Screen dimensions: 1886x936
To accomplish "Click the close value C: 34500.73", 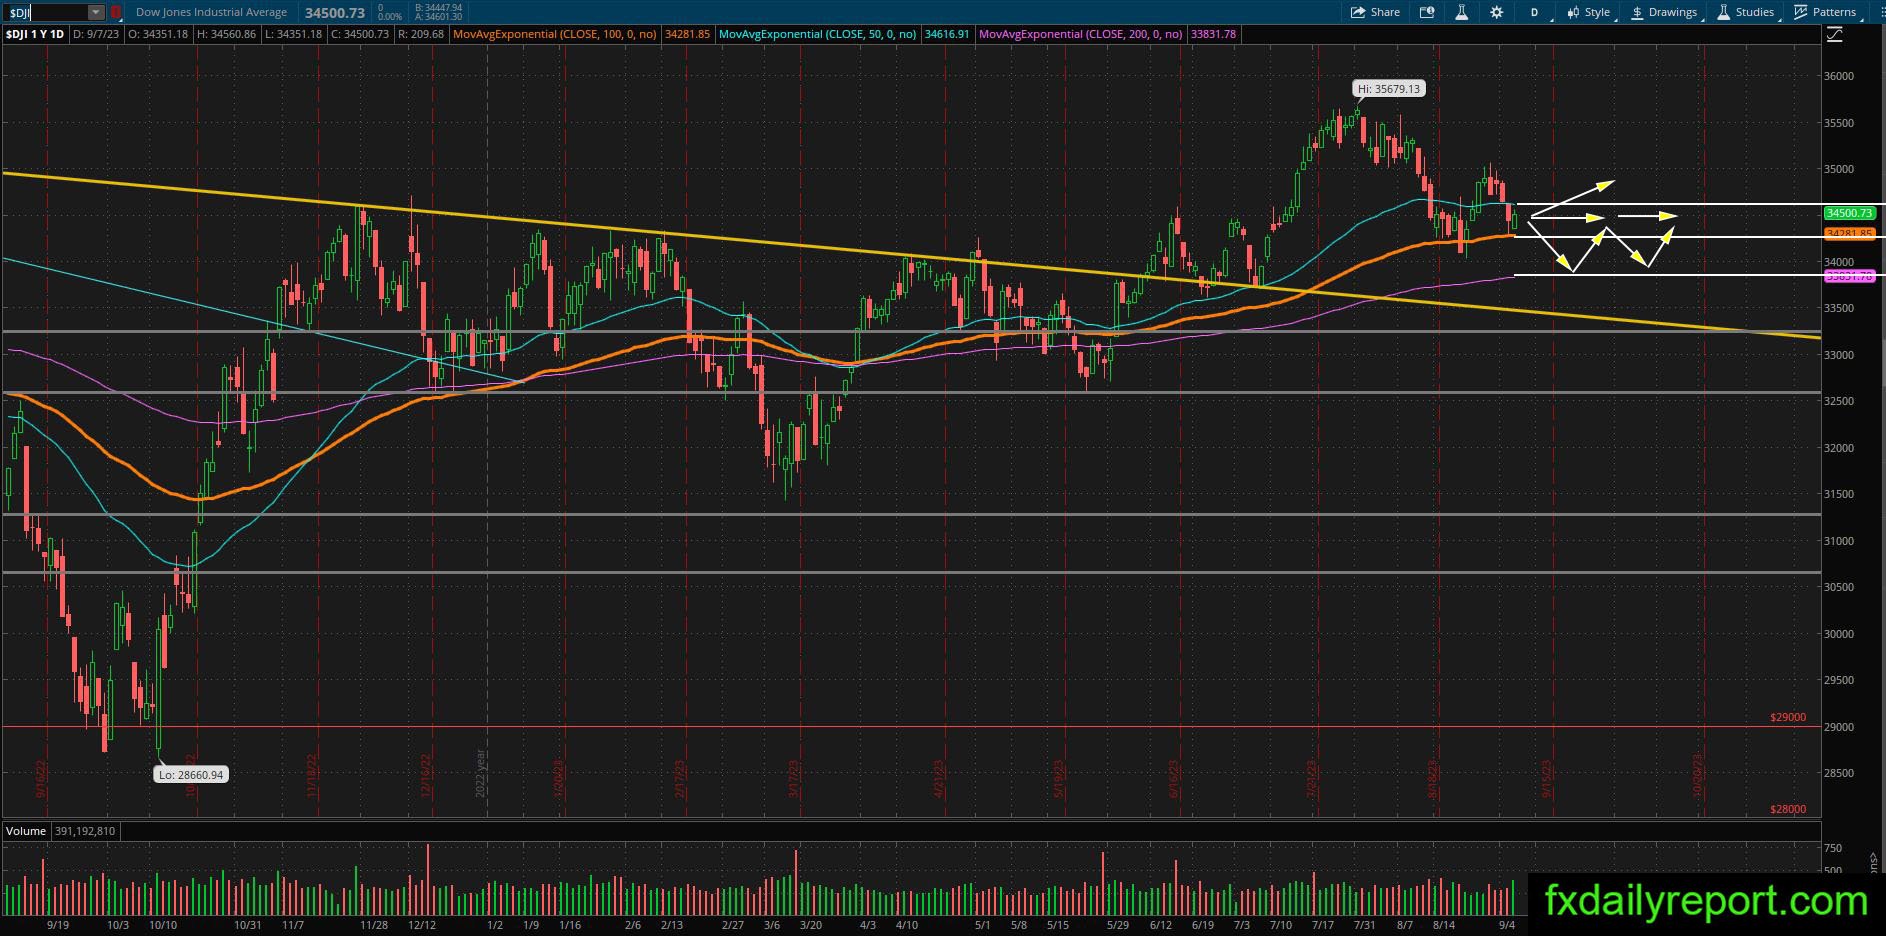I will point(359,34).
